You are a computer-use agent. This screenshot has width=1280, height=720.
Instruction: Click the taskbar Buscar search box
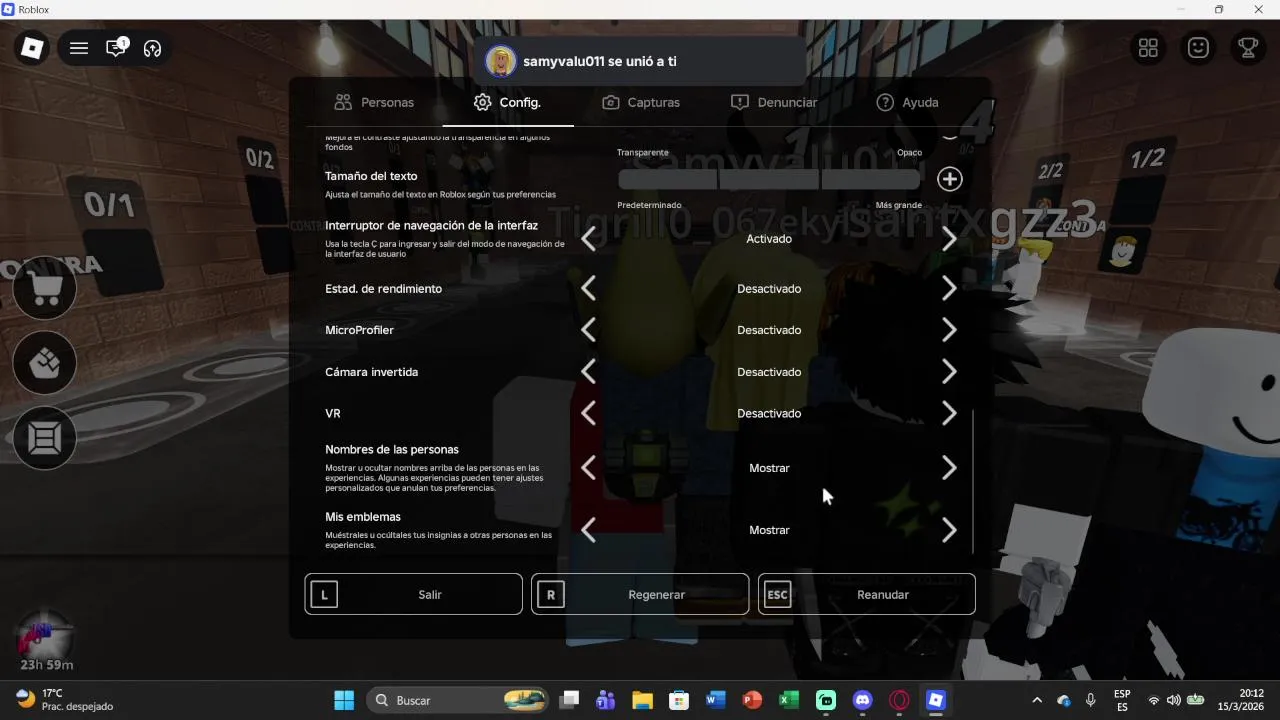[458, 700]
